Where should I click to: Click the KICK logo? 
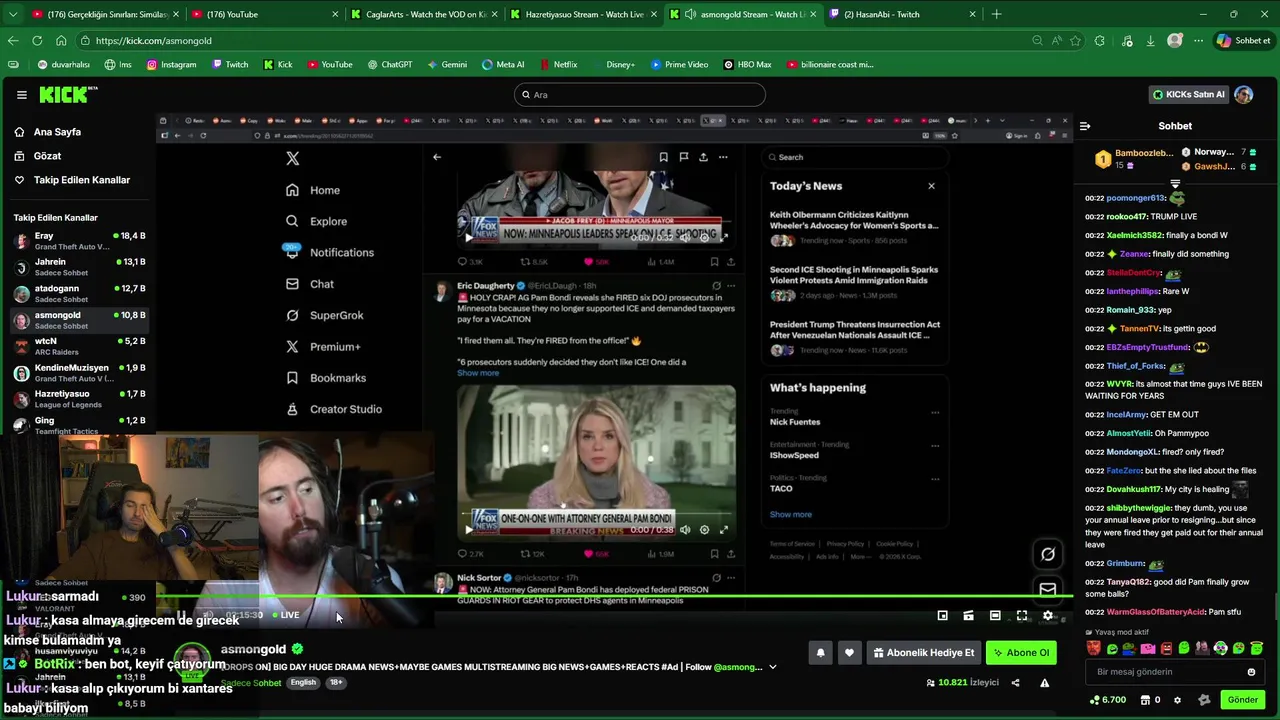tap(68, 95)
